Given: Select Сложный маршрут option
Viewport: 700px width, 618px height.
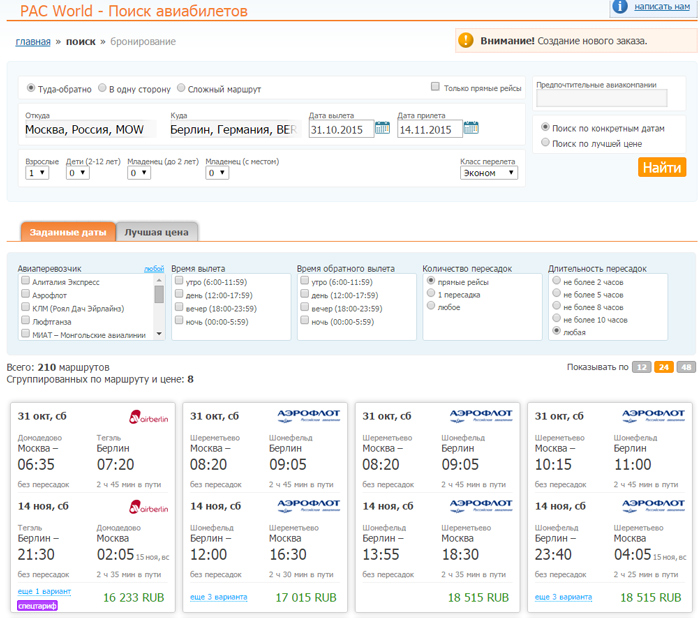Looking at the screenshot, I should pyautogui.click(x=181, y=88).
